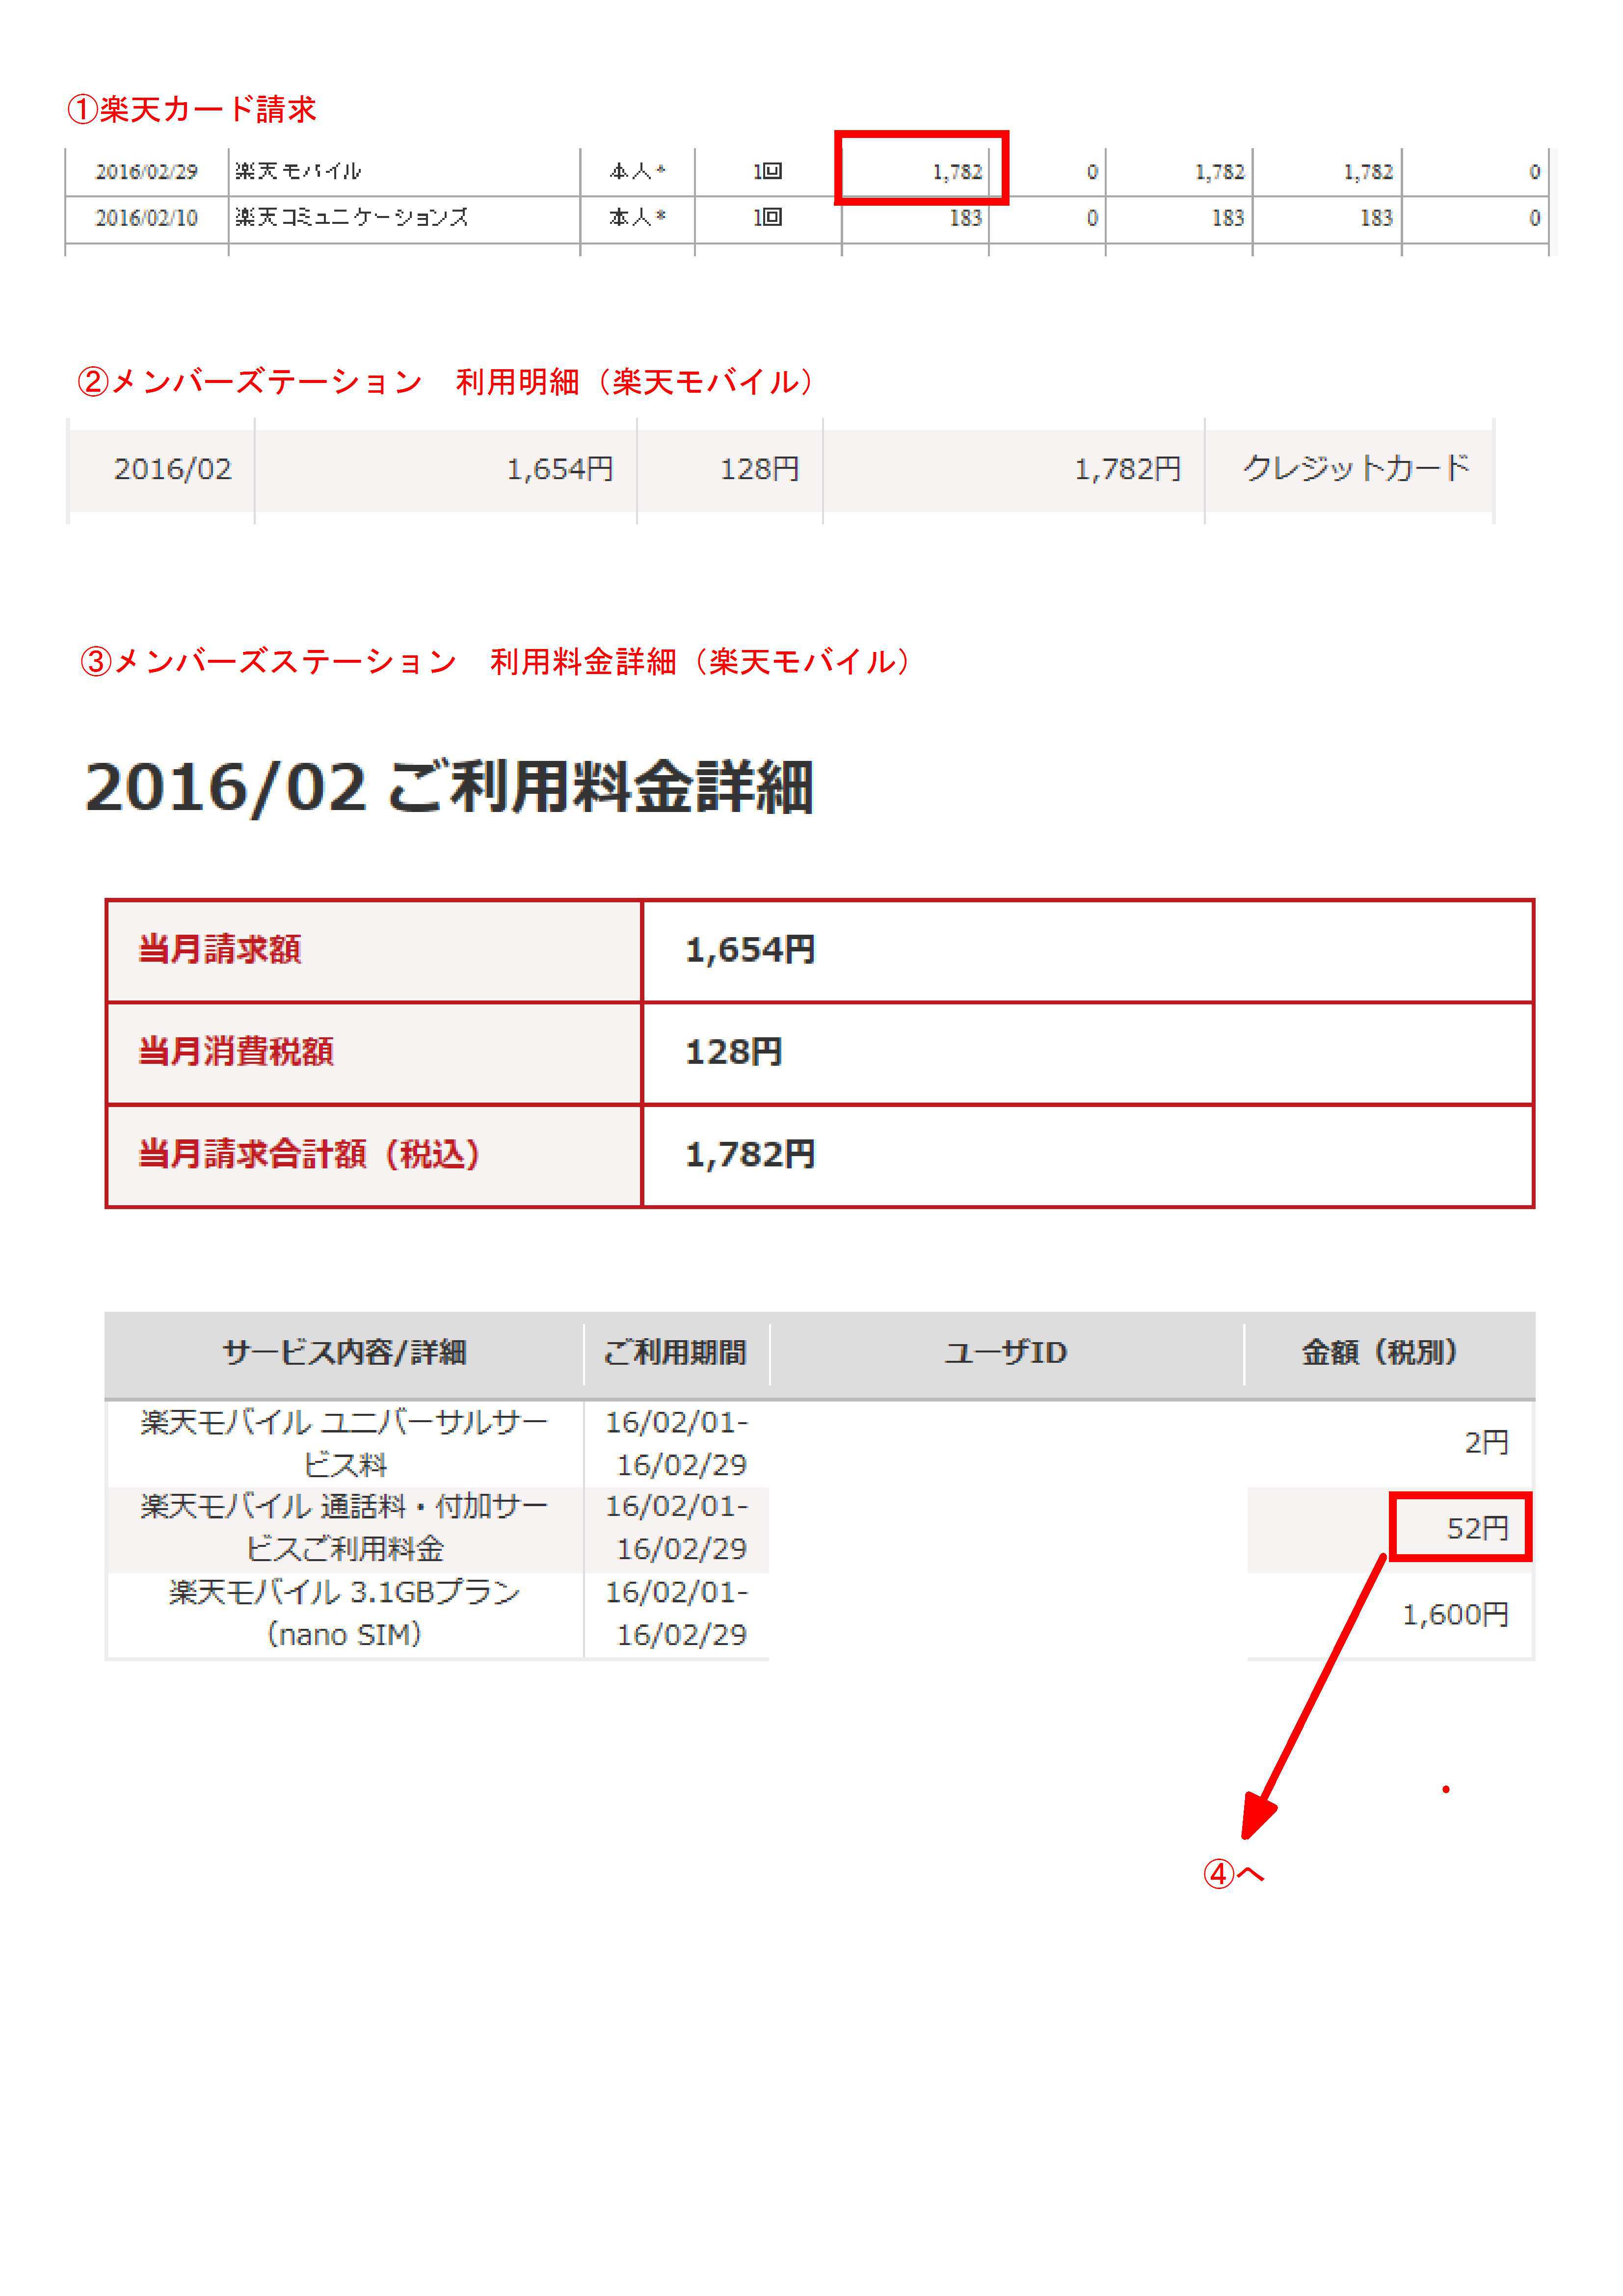Click the 52円 amount
This screenshot has width=1623, height=2296.
point(1477,1528)
